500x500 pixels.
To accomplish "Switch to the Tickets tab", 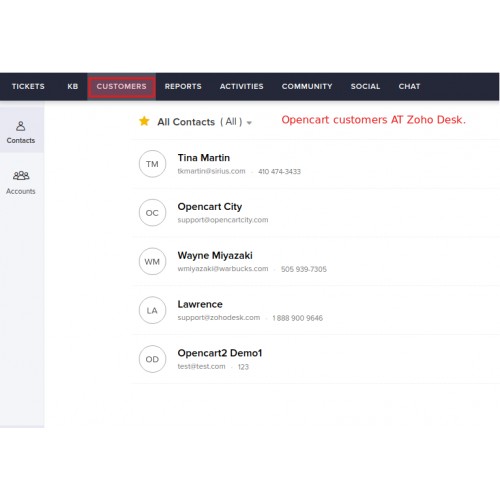I will click(x=28, y=86).
